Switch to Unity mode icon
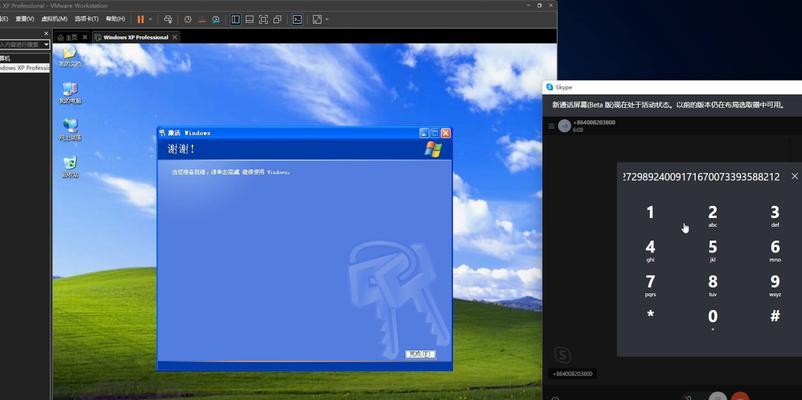Image resolution: width=802 pixels, height=400 pixels. (x=277, y=19)
